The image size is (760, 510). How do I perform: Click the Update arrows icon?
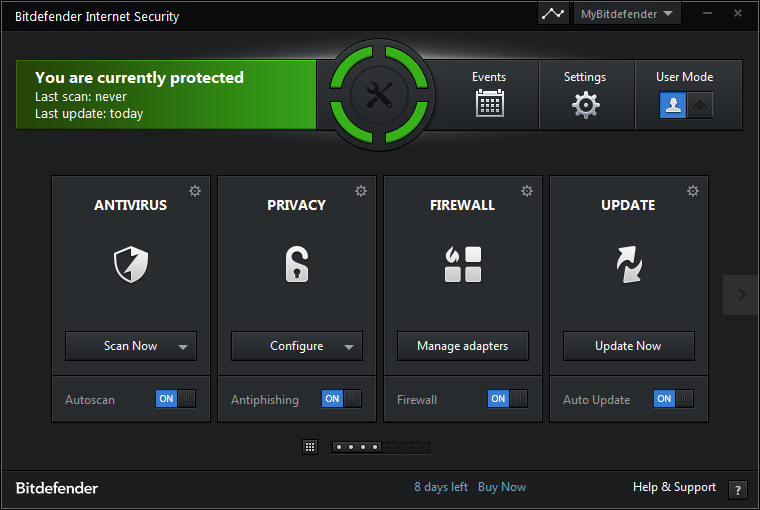click(x=629, y=265)
